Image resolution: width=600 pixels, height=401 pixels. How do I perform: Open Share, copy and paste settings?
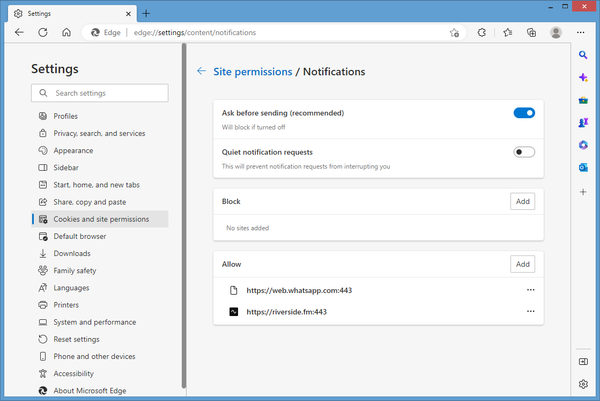[99, 202]
